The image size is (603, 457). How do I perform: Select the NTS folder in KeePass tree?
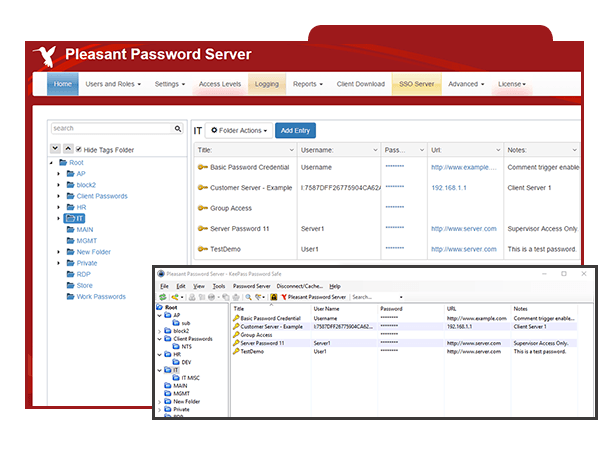point(182,346)
